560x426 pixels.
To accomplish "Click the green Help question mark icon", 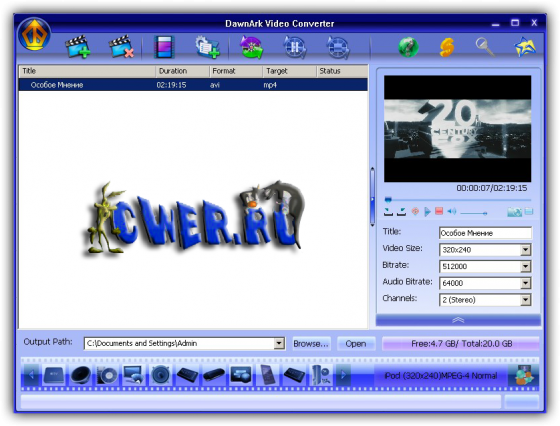I will (408, 47).
